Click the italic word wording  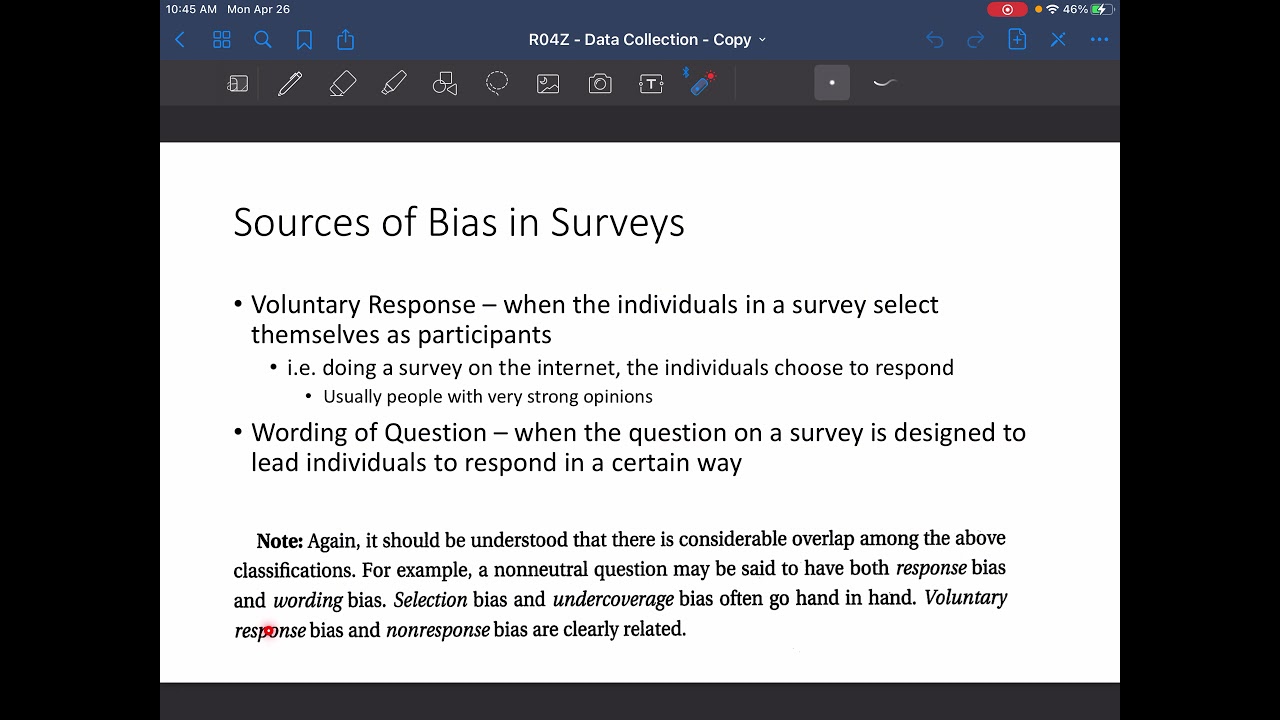[308, 601]
